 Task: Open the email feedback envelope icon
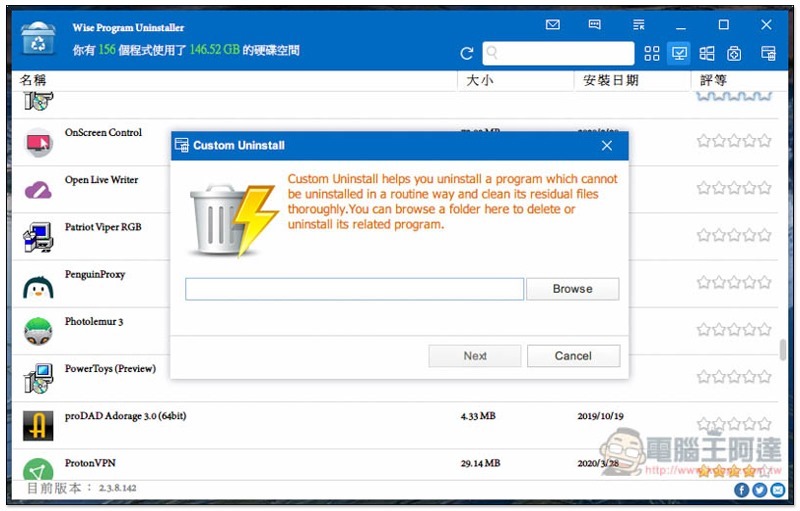pyautogui.click(x=553, y=25)
